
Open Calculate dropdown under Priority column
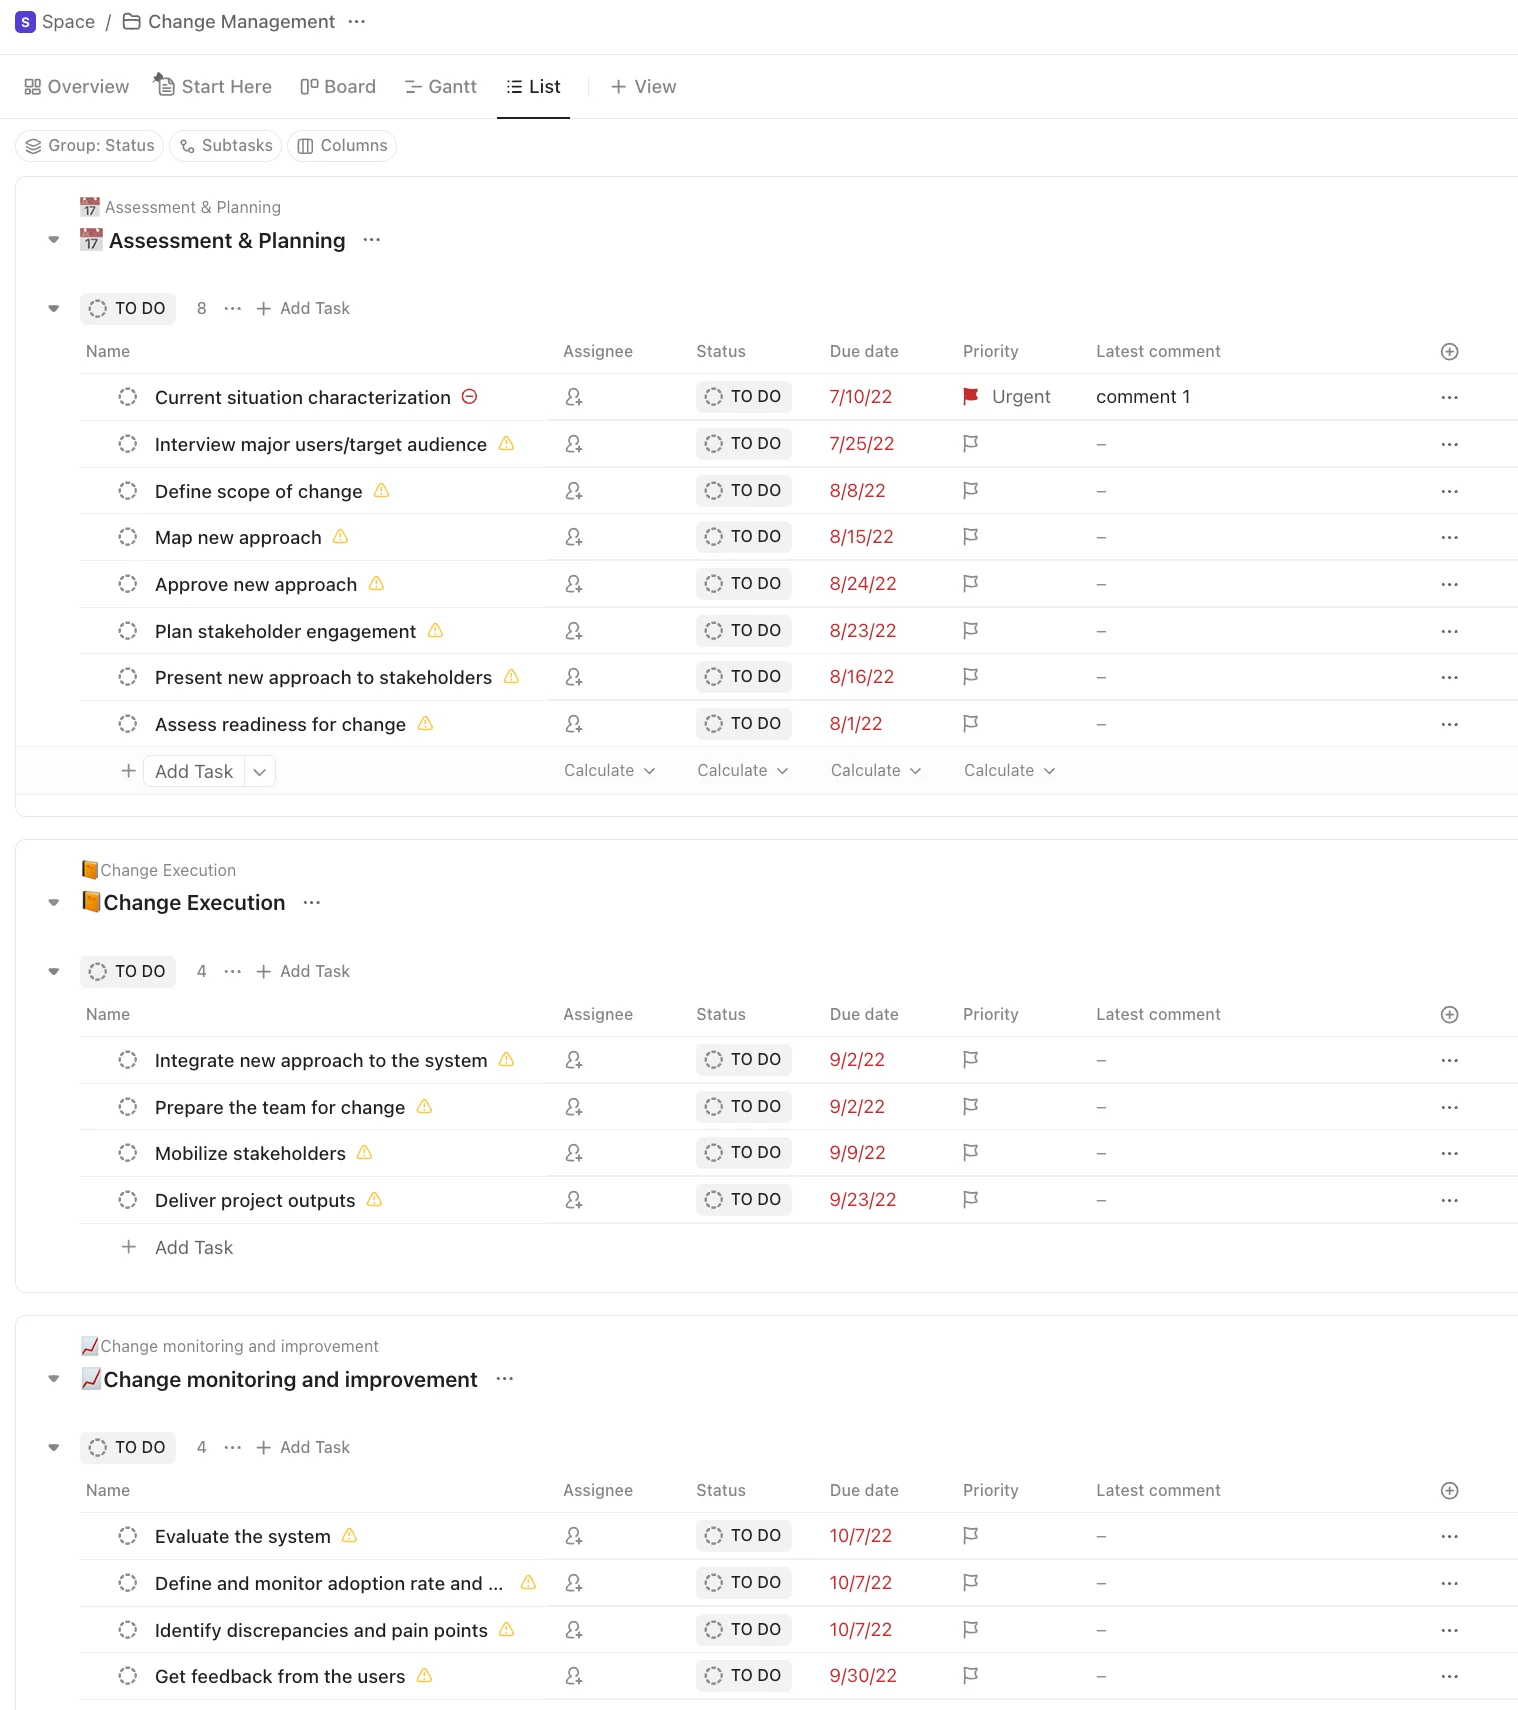pyautogui.click(x=1010, y=771)
